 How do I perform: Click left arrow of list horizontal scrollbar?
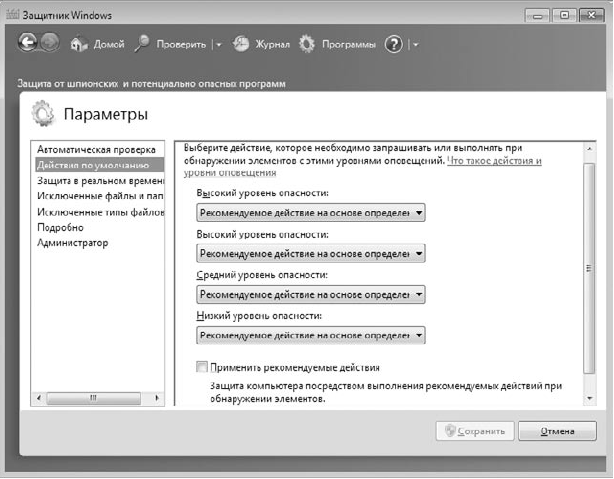point(38,398)
